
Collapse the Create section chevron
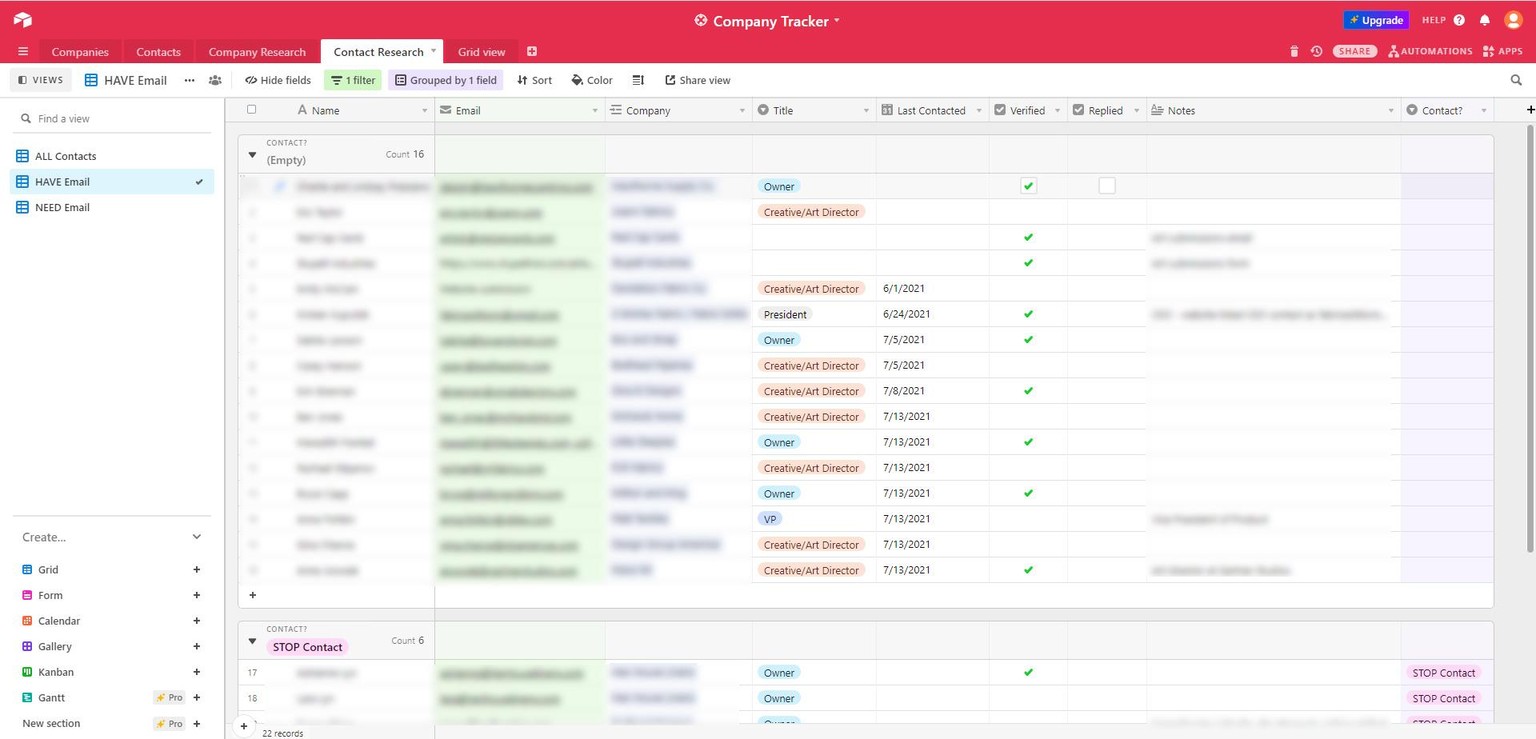pyautogui.click(x=197, y=537)
